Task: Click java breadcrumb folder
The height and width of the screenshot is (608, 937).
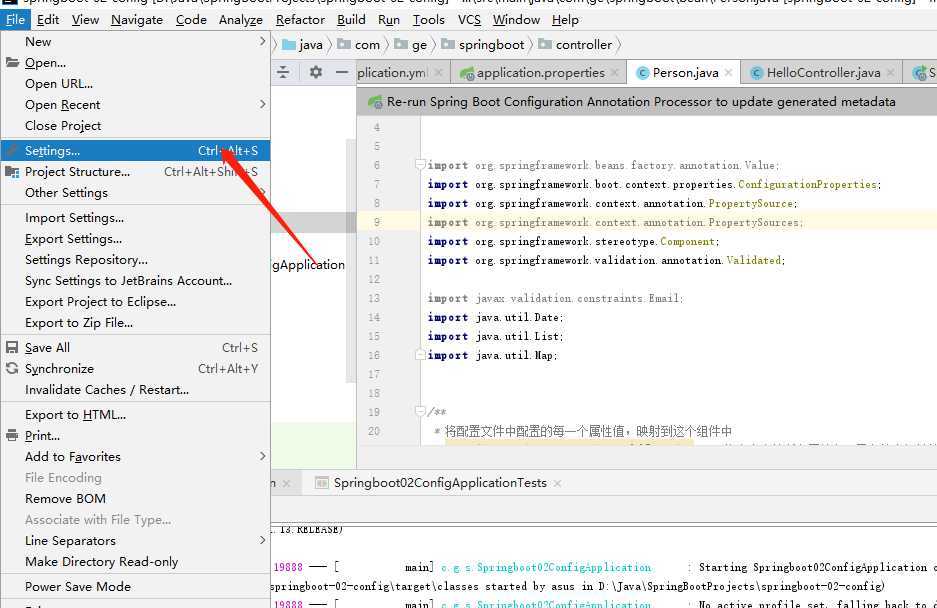Action: tap(303, 45)
